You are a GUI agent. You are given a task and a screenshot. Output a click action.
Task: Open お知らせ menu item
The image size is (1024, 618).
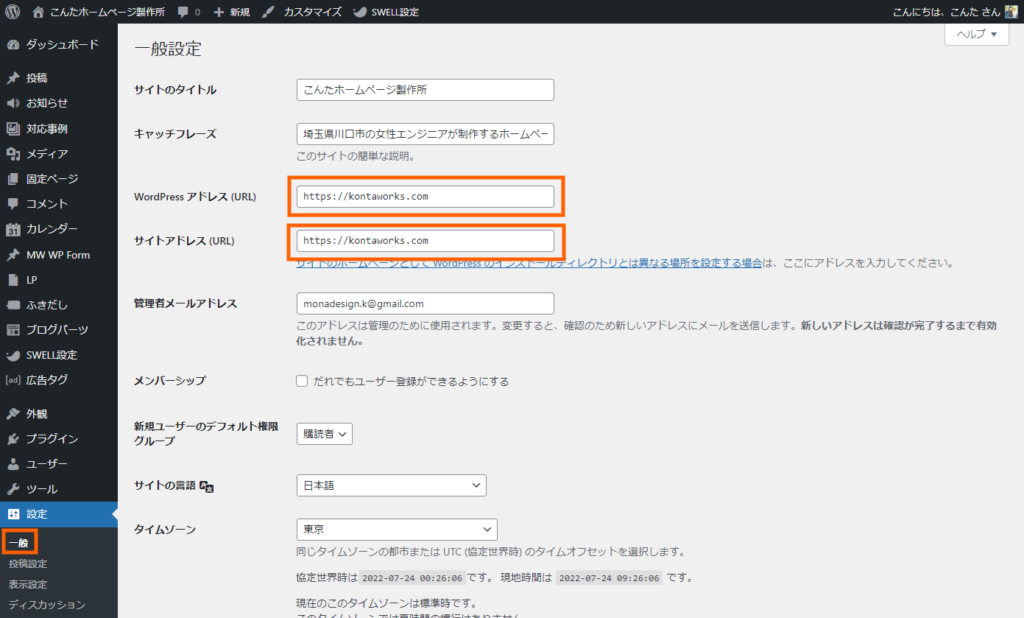point(47,103)
